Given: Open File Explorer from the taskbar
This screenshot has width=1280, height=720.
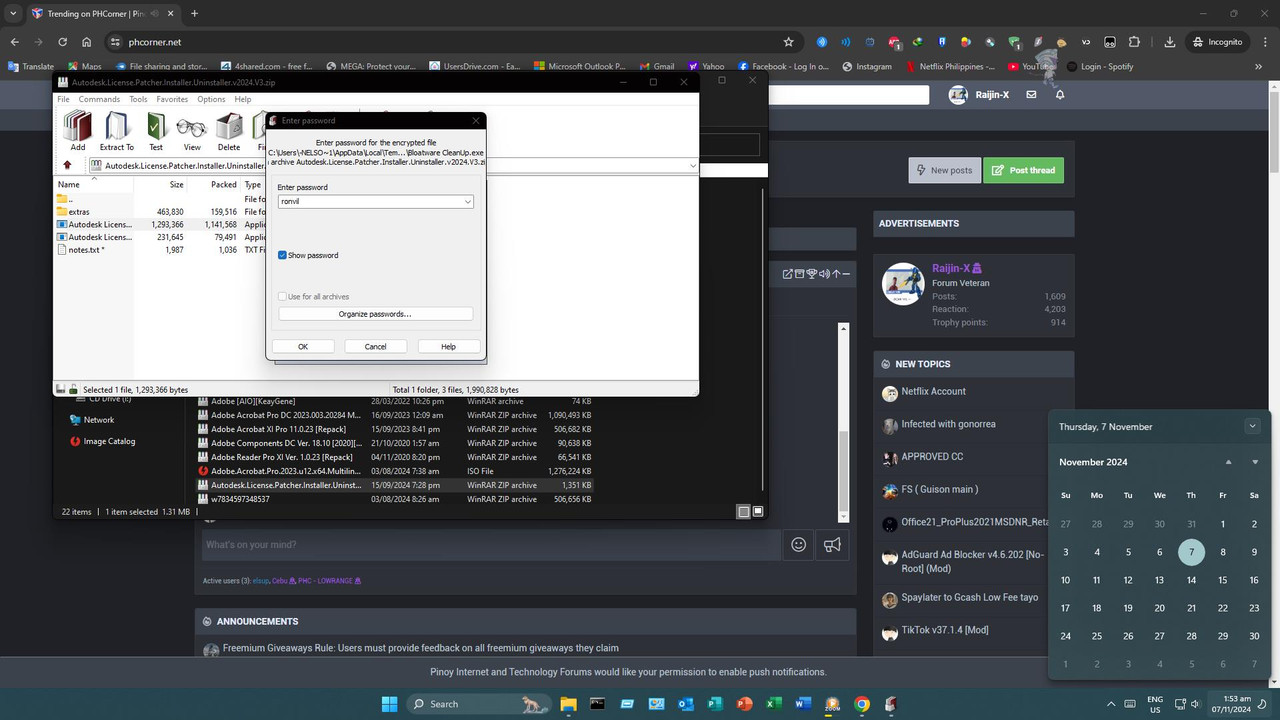Looking at the screenshot, I should 568,704.
